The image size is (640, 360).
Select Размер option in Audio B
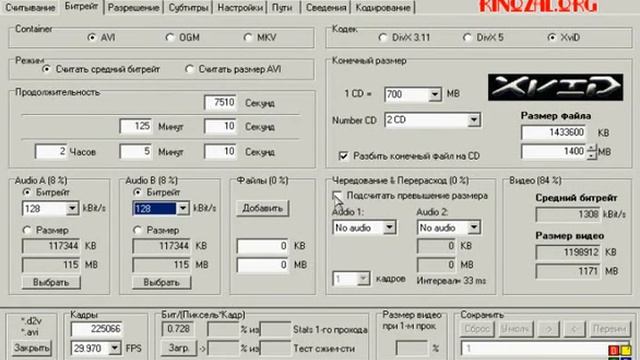pyautogui.click(x=157, y=231)
